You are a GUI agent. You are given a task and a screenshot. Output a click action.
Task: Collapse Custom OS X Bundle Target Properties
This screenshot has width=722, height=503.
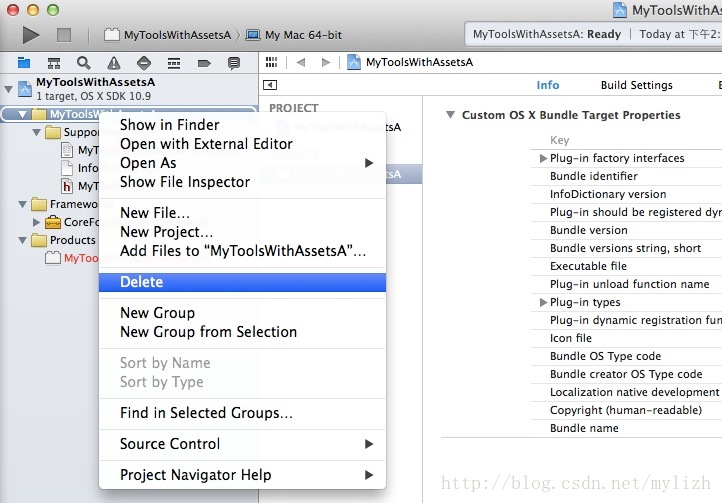pyautogui.click(x=450, y=115)
